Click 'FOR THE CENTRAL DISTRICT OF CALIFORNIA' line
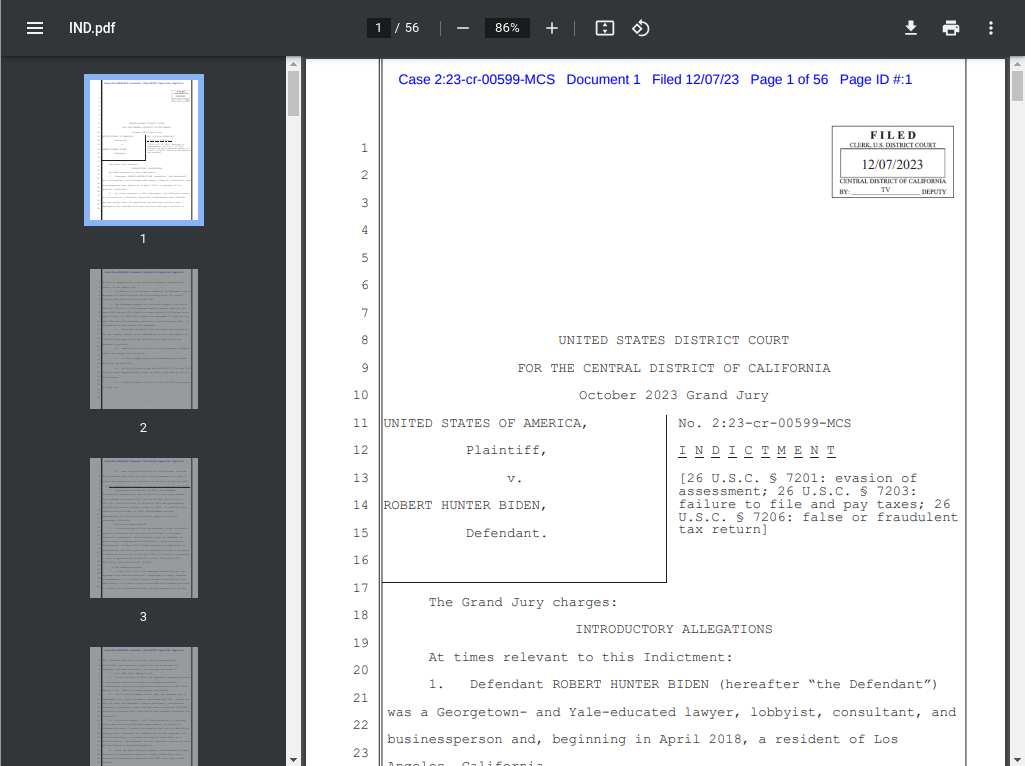Viewport: 1025px width, 766px height. tap(674, 368)
